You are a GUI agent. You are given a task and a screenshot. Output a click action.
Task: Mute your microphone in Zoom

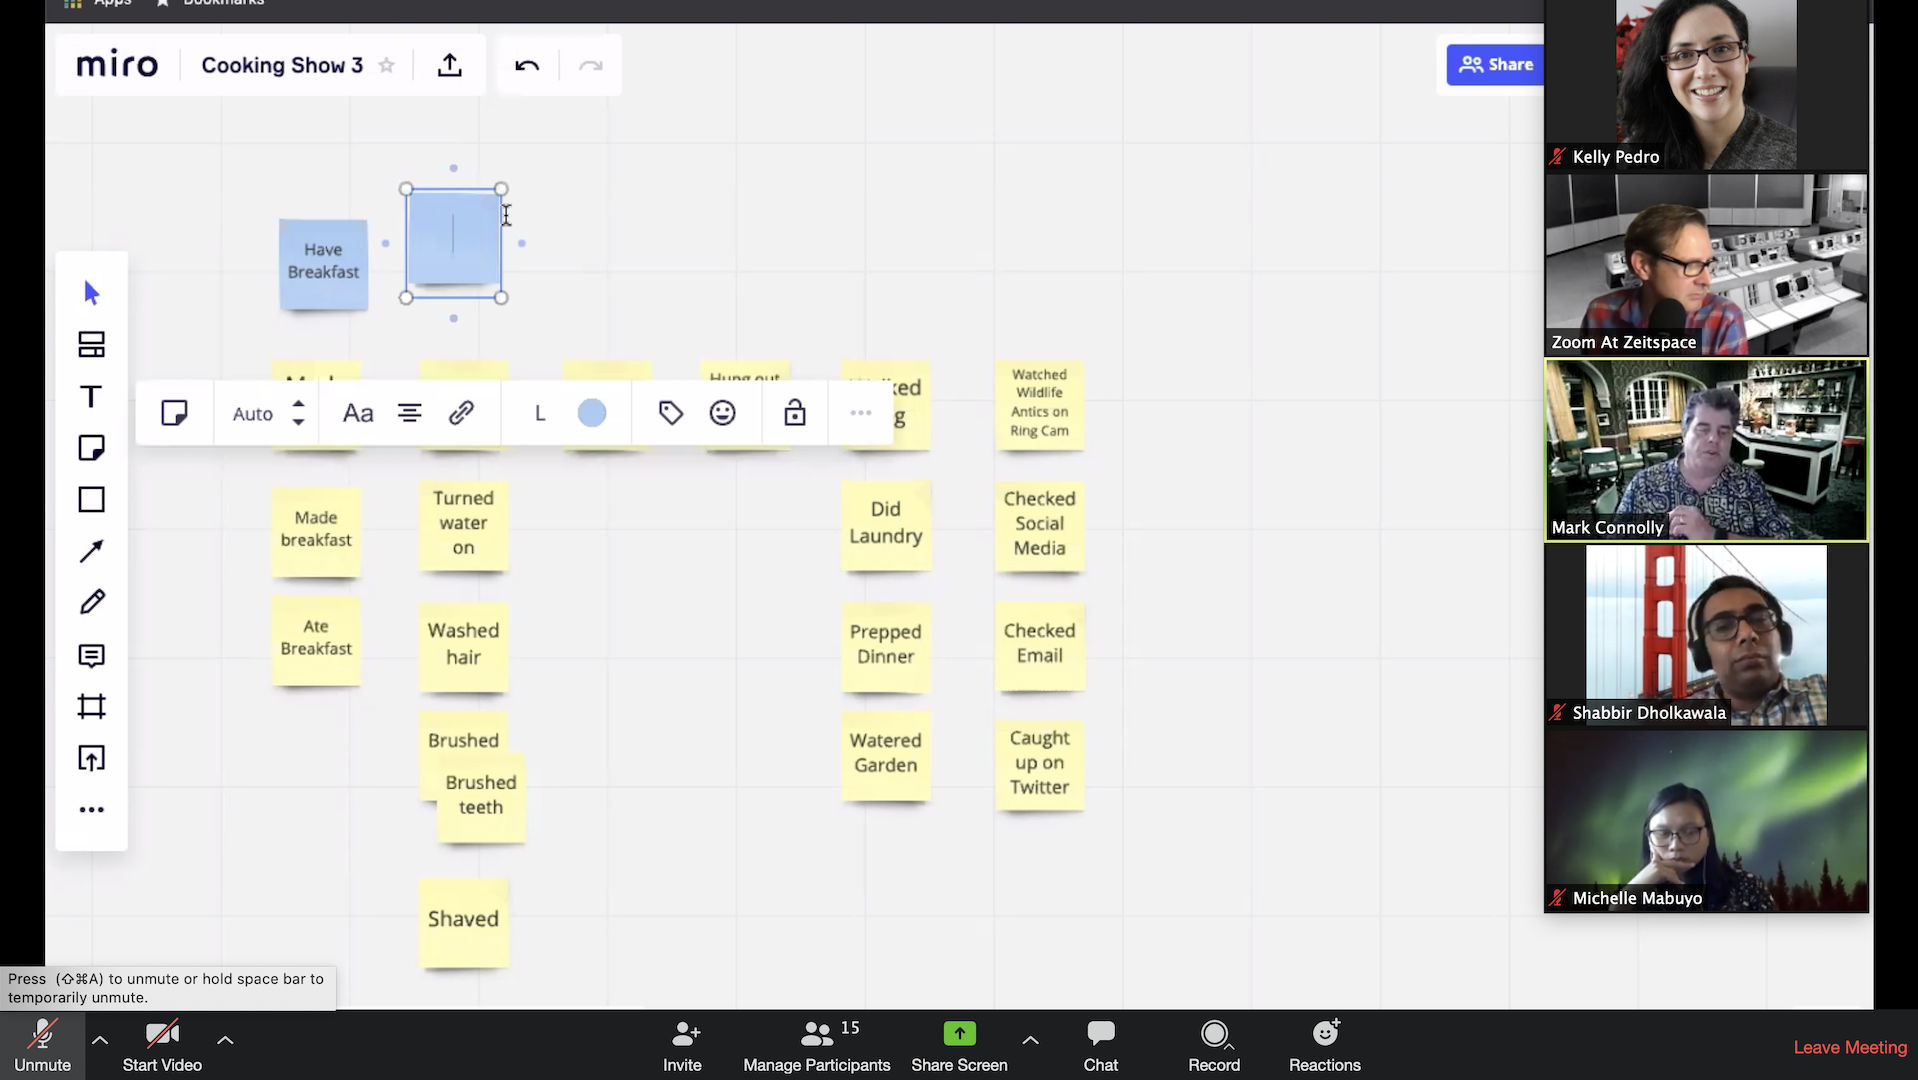42,1045
